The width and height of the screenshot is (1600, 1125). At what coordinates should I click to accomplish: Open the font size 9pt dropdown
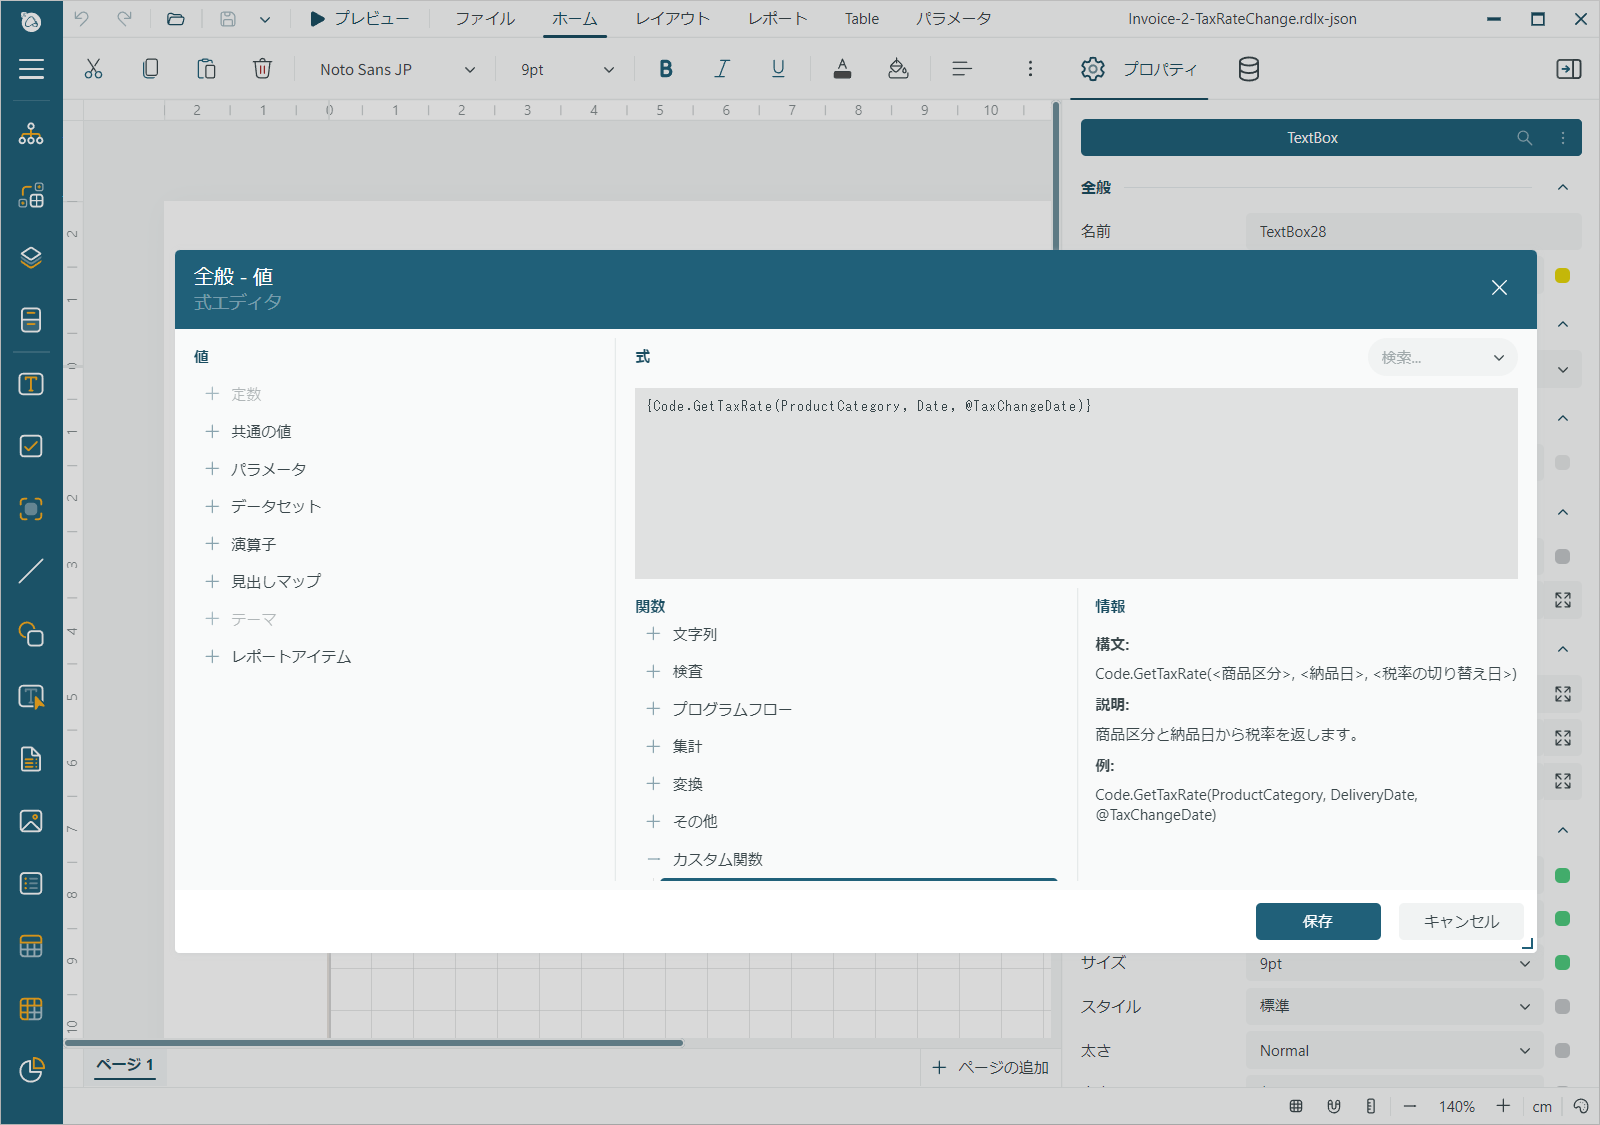pyautogui.click(x=567, y=69)
